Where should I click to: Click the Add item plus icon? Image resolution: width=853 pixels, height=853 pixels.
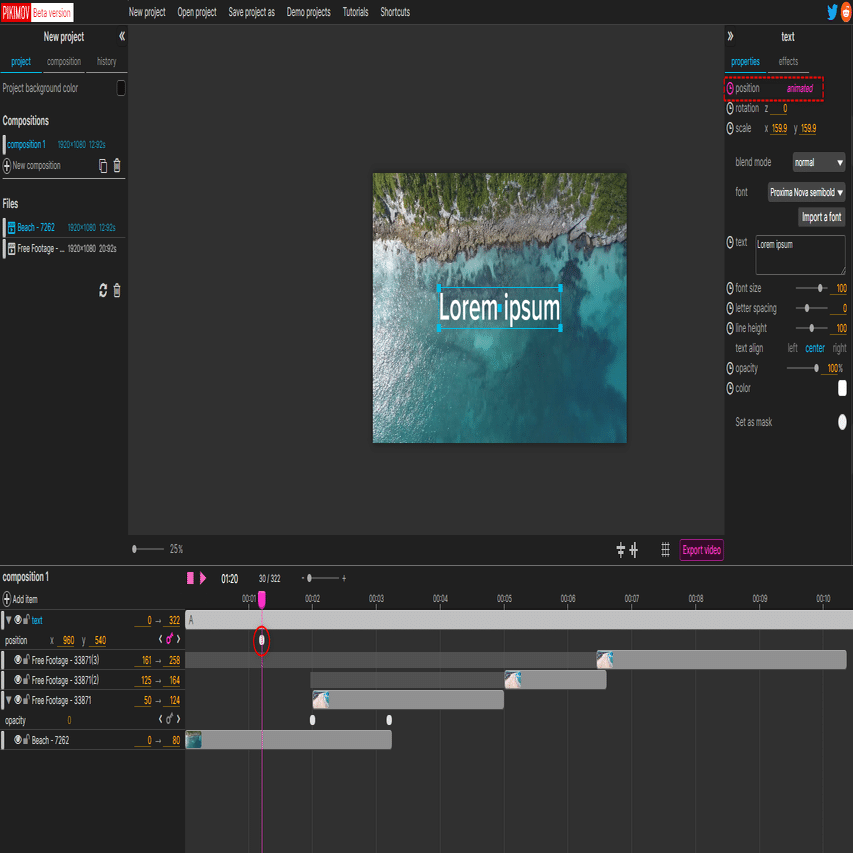click(7, 599)
